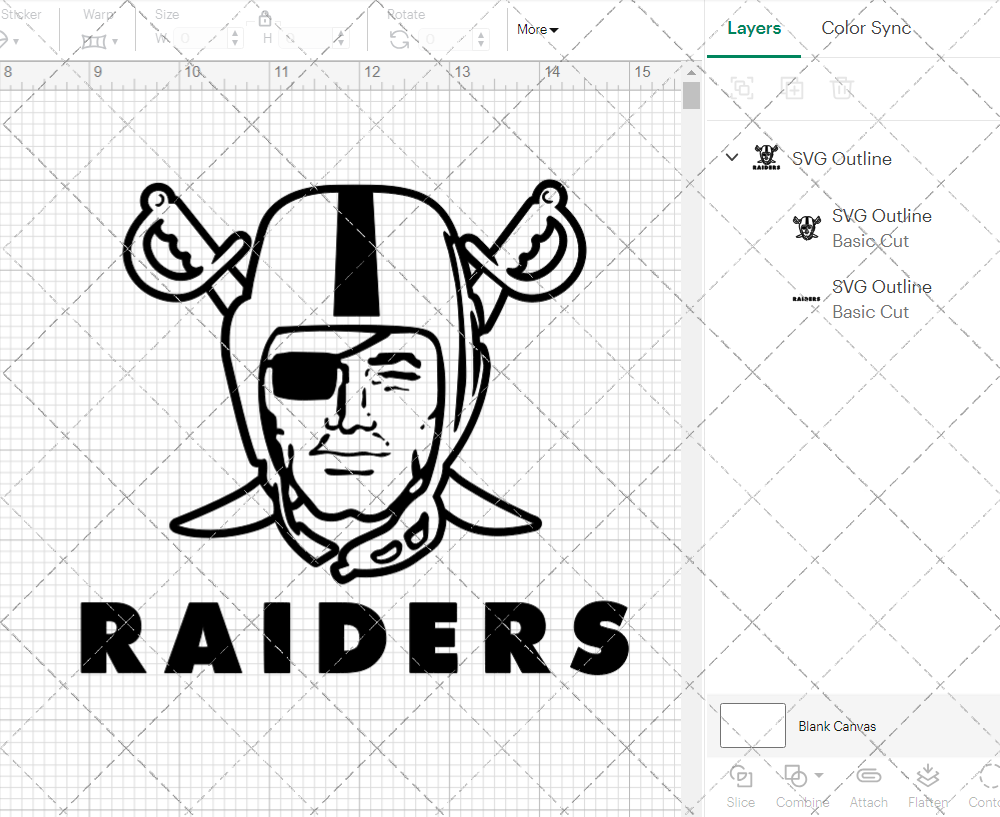1000x817 pixels.
Task: Open the Sticker dropdown arrow
Action: (x=15, y=42)
